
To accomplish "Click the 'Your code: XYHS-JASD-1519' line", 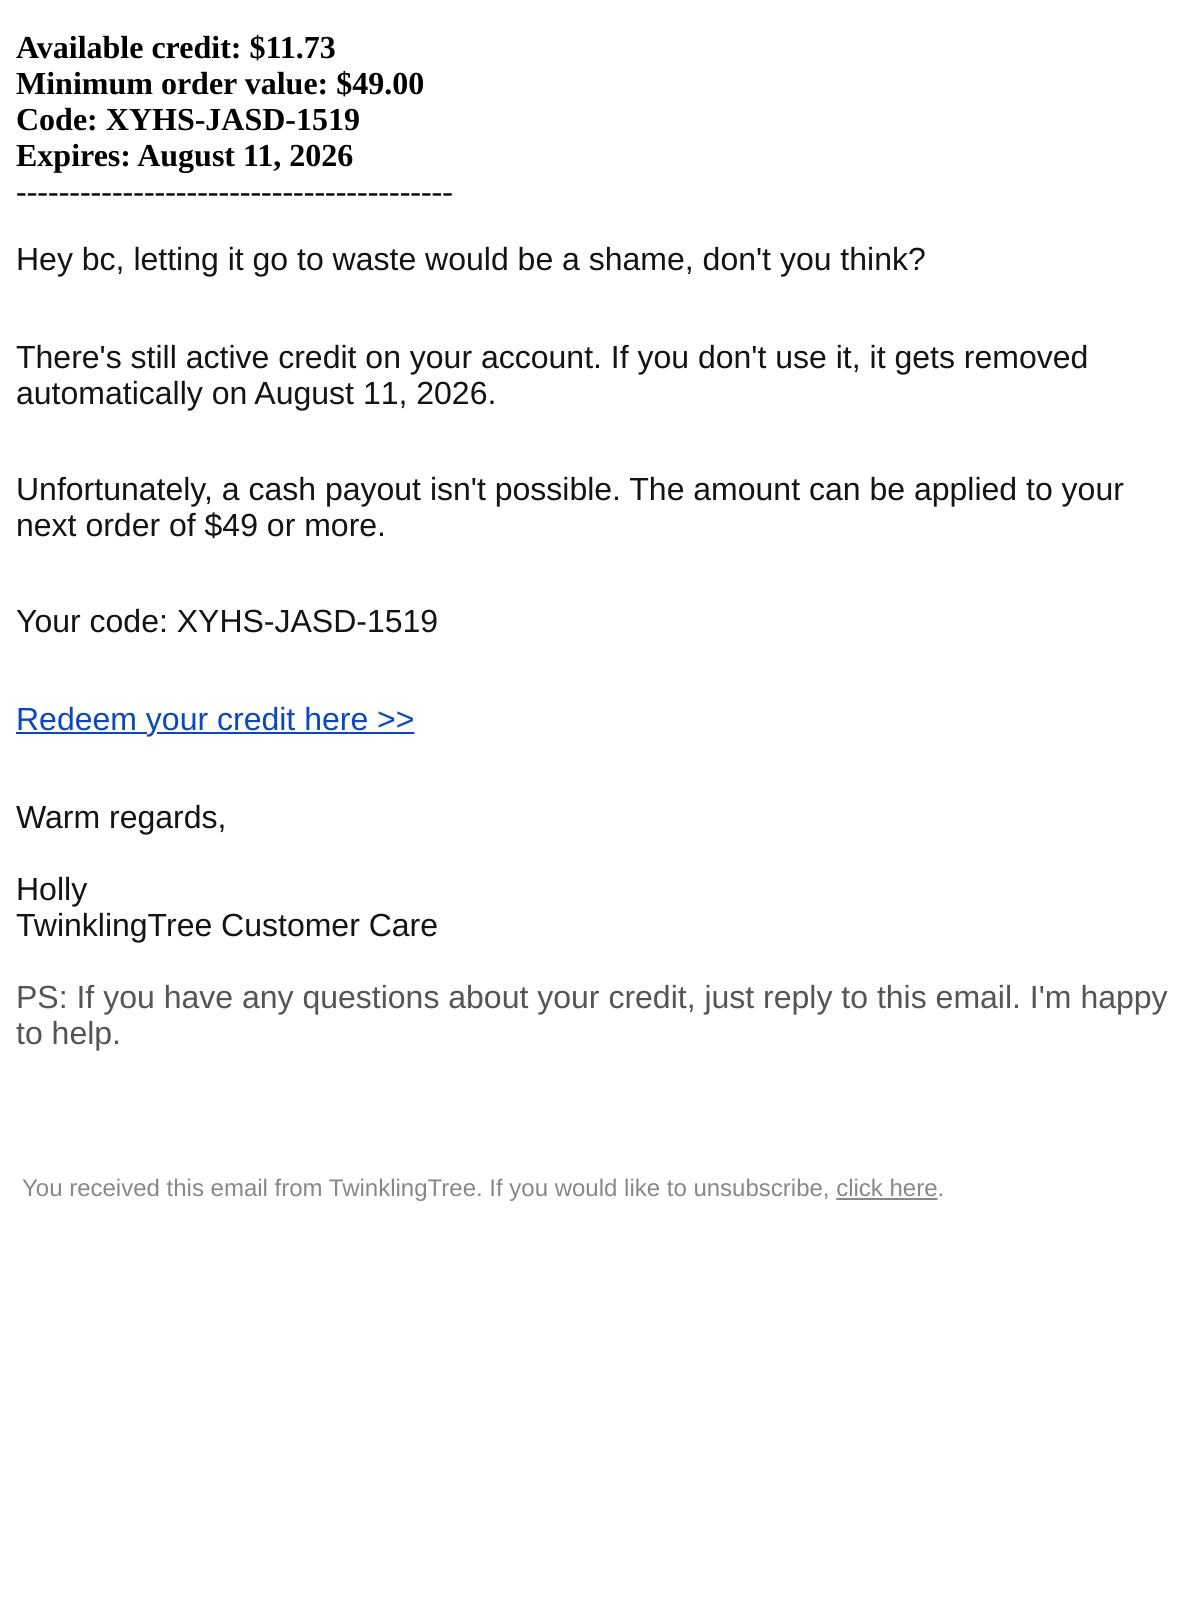I will 227,622.
